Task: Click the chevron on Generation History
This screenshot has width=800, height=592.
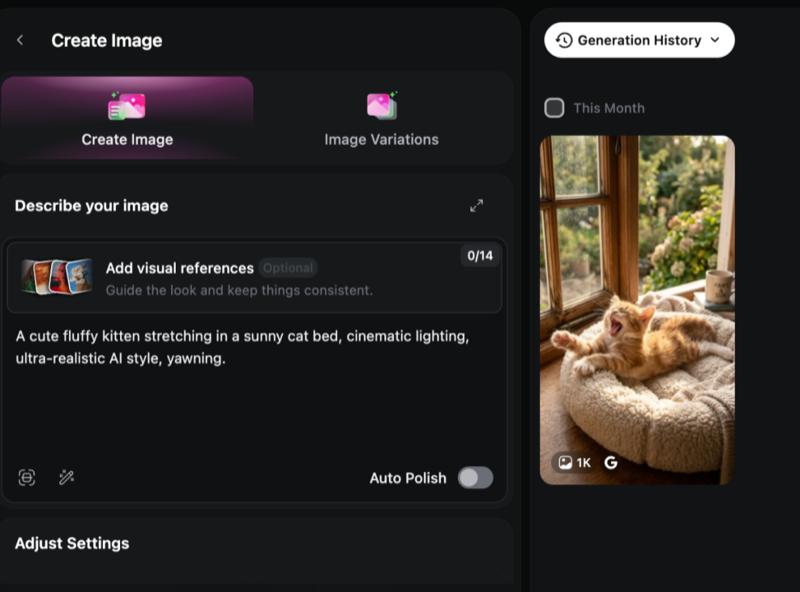Action: 715,40
